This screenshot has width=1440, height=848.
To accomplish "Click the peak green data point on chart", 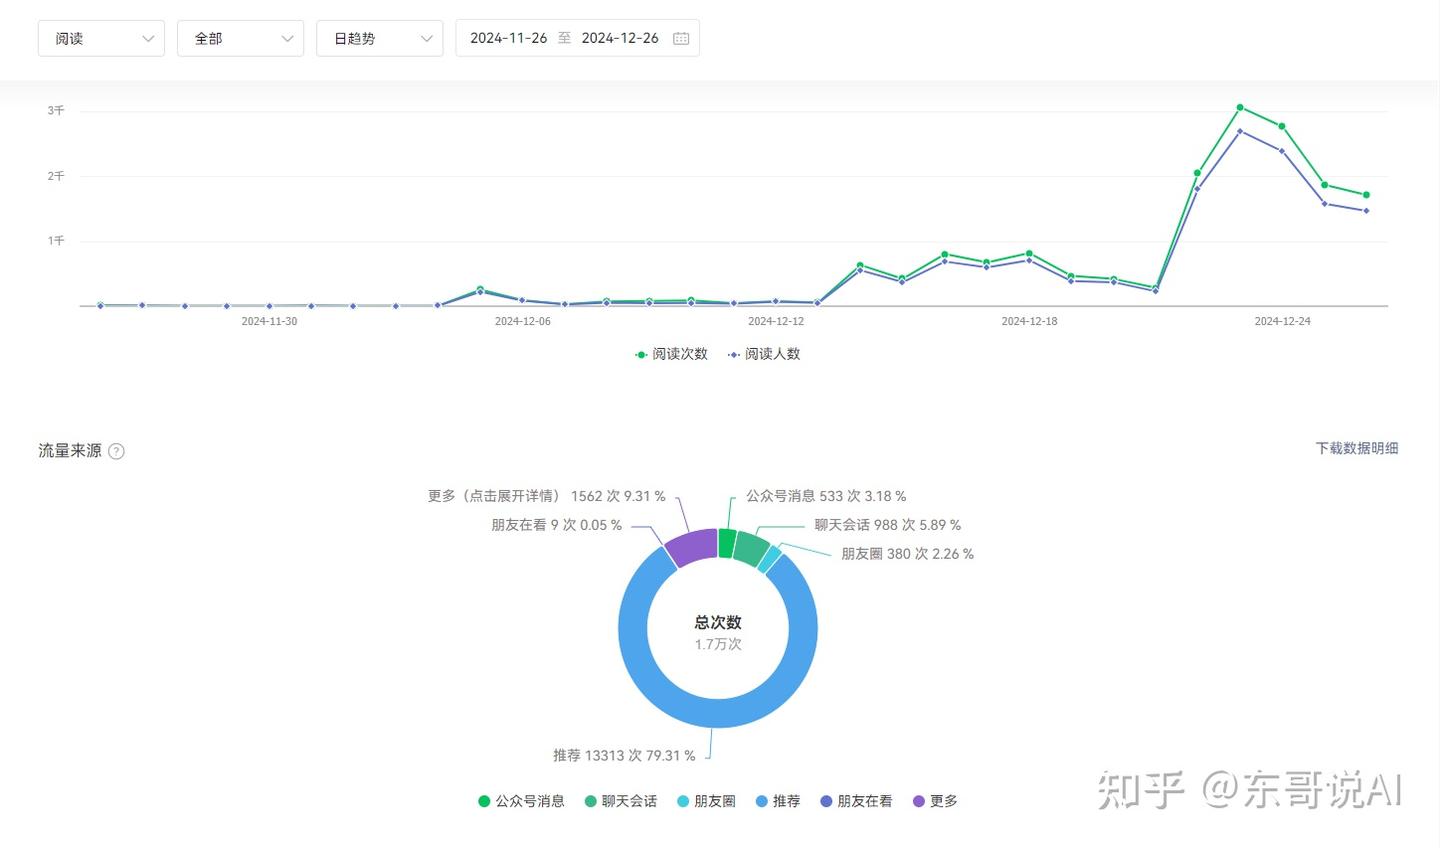I will tap(1240, 107).
